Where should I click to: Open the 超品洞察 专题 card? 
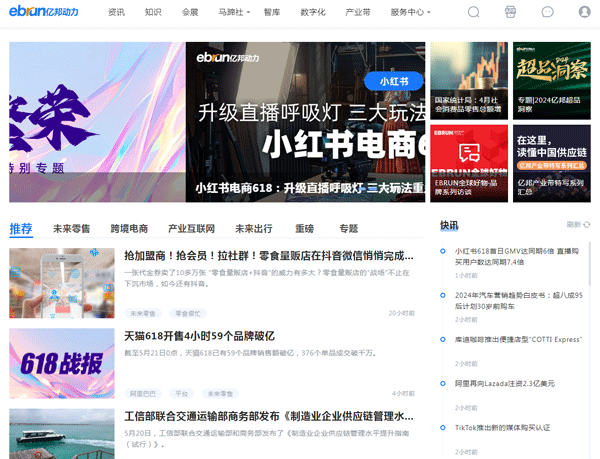click(x=552, y=81)
